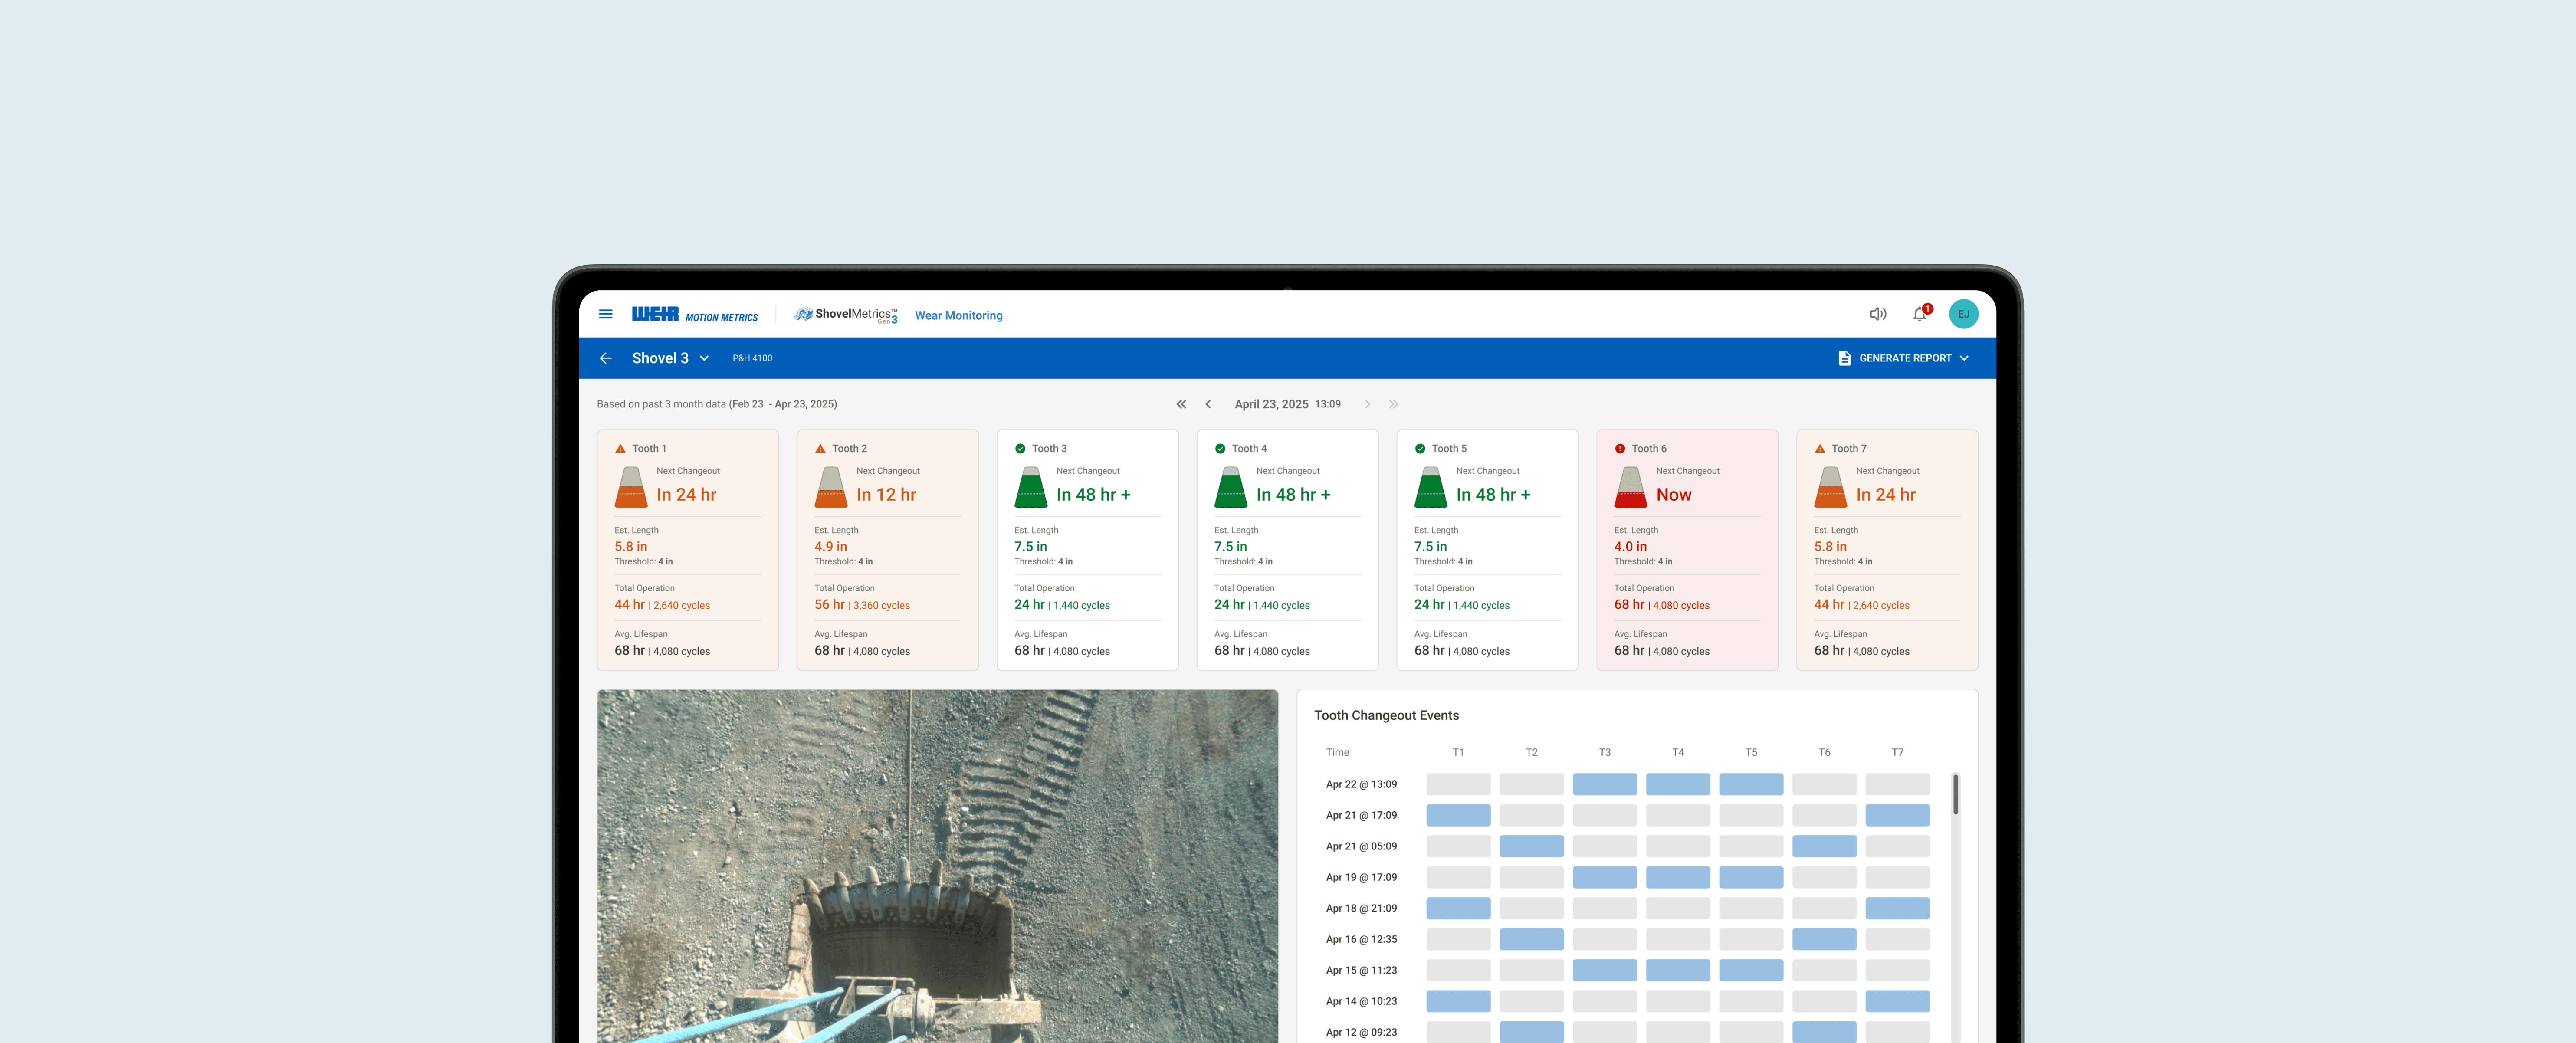Image resolution: width=2576 pixels, height=1043 pixels.
Task: Open the EJ user avatar menu
Action: pyautogui.click(x=1963, y=314)
